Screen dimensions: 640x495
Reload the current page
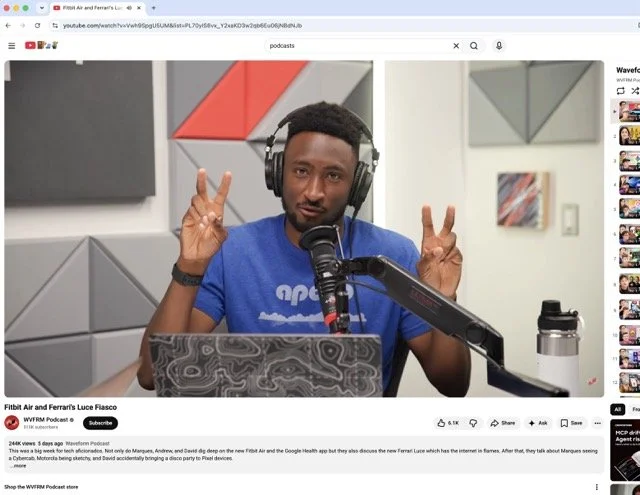pos(37,25)
